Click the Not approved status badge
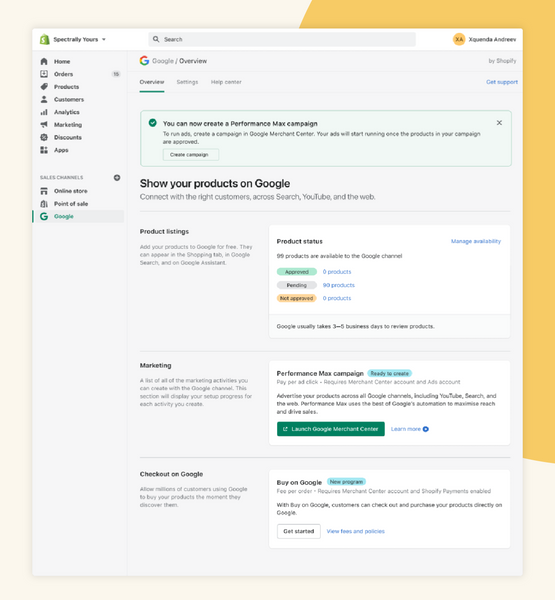Image resolution: width=555 pixels, height=600 pixels. coord(297,298)
